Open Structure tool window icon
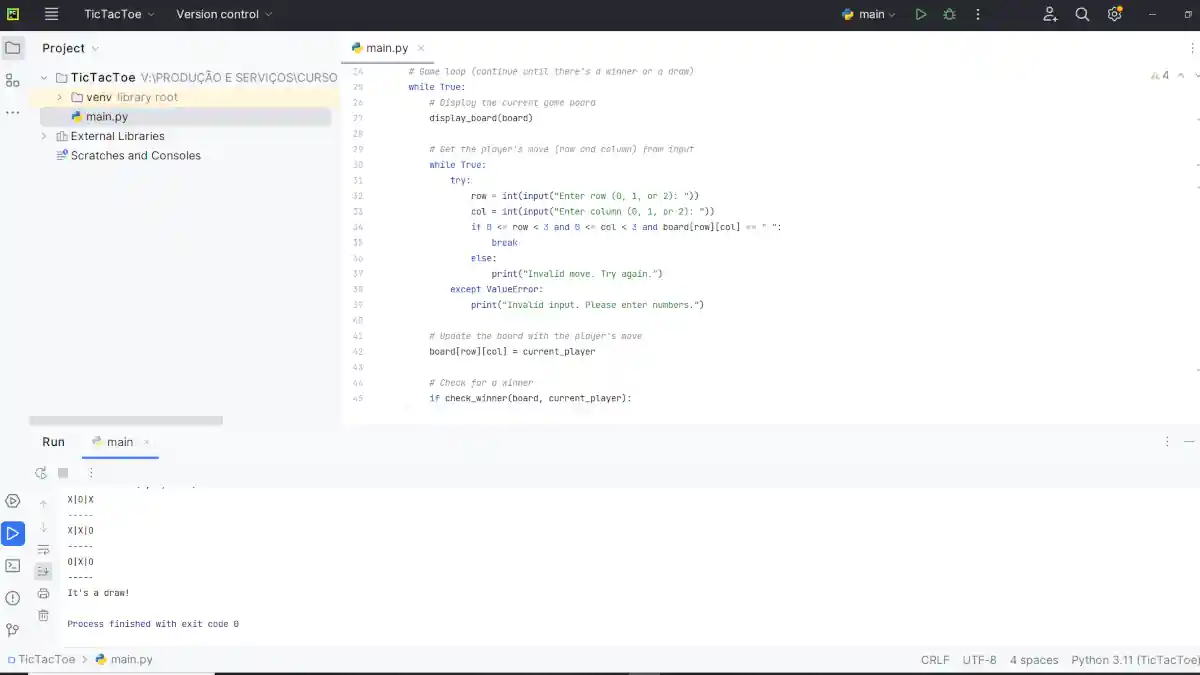 pyautogui.click(x=13, y=80)
